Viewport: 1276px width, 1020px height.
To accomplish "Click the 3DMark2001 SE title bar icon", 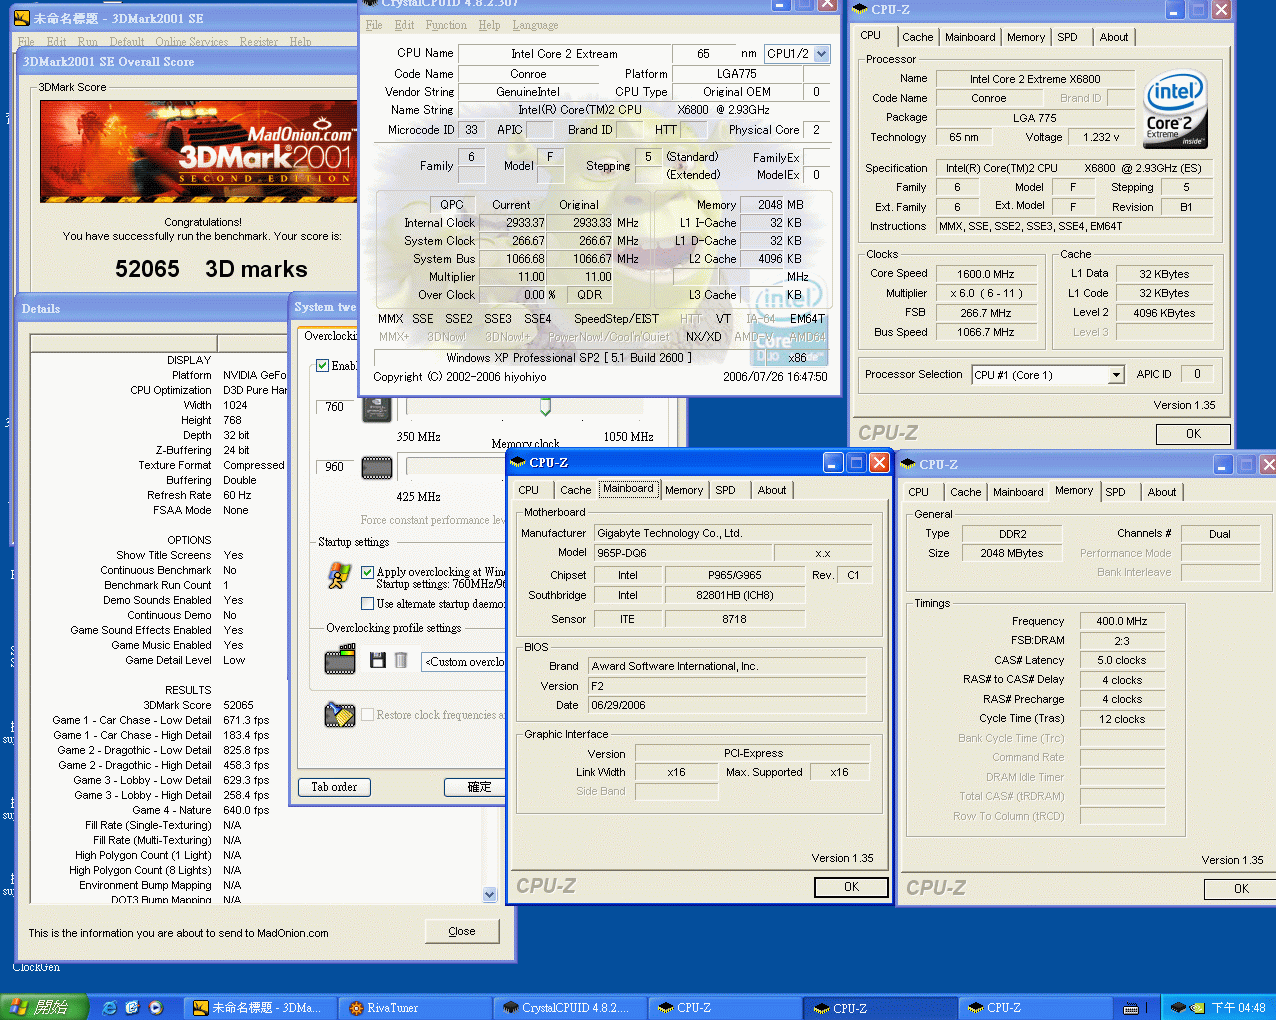I will tap(21, 18).
